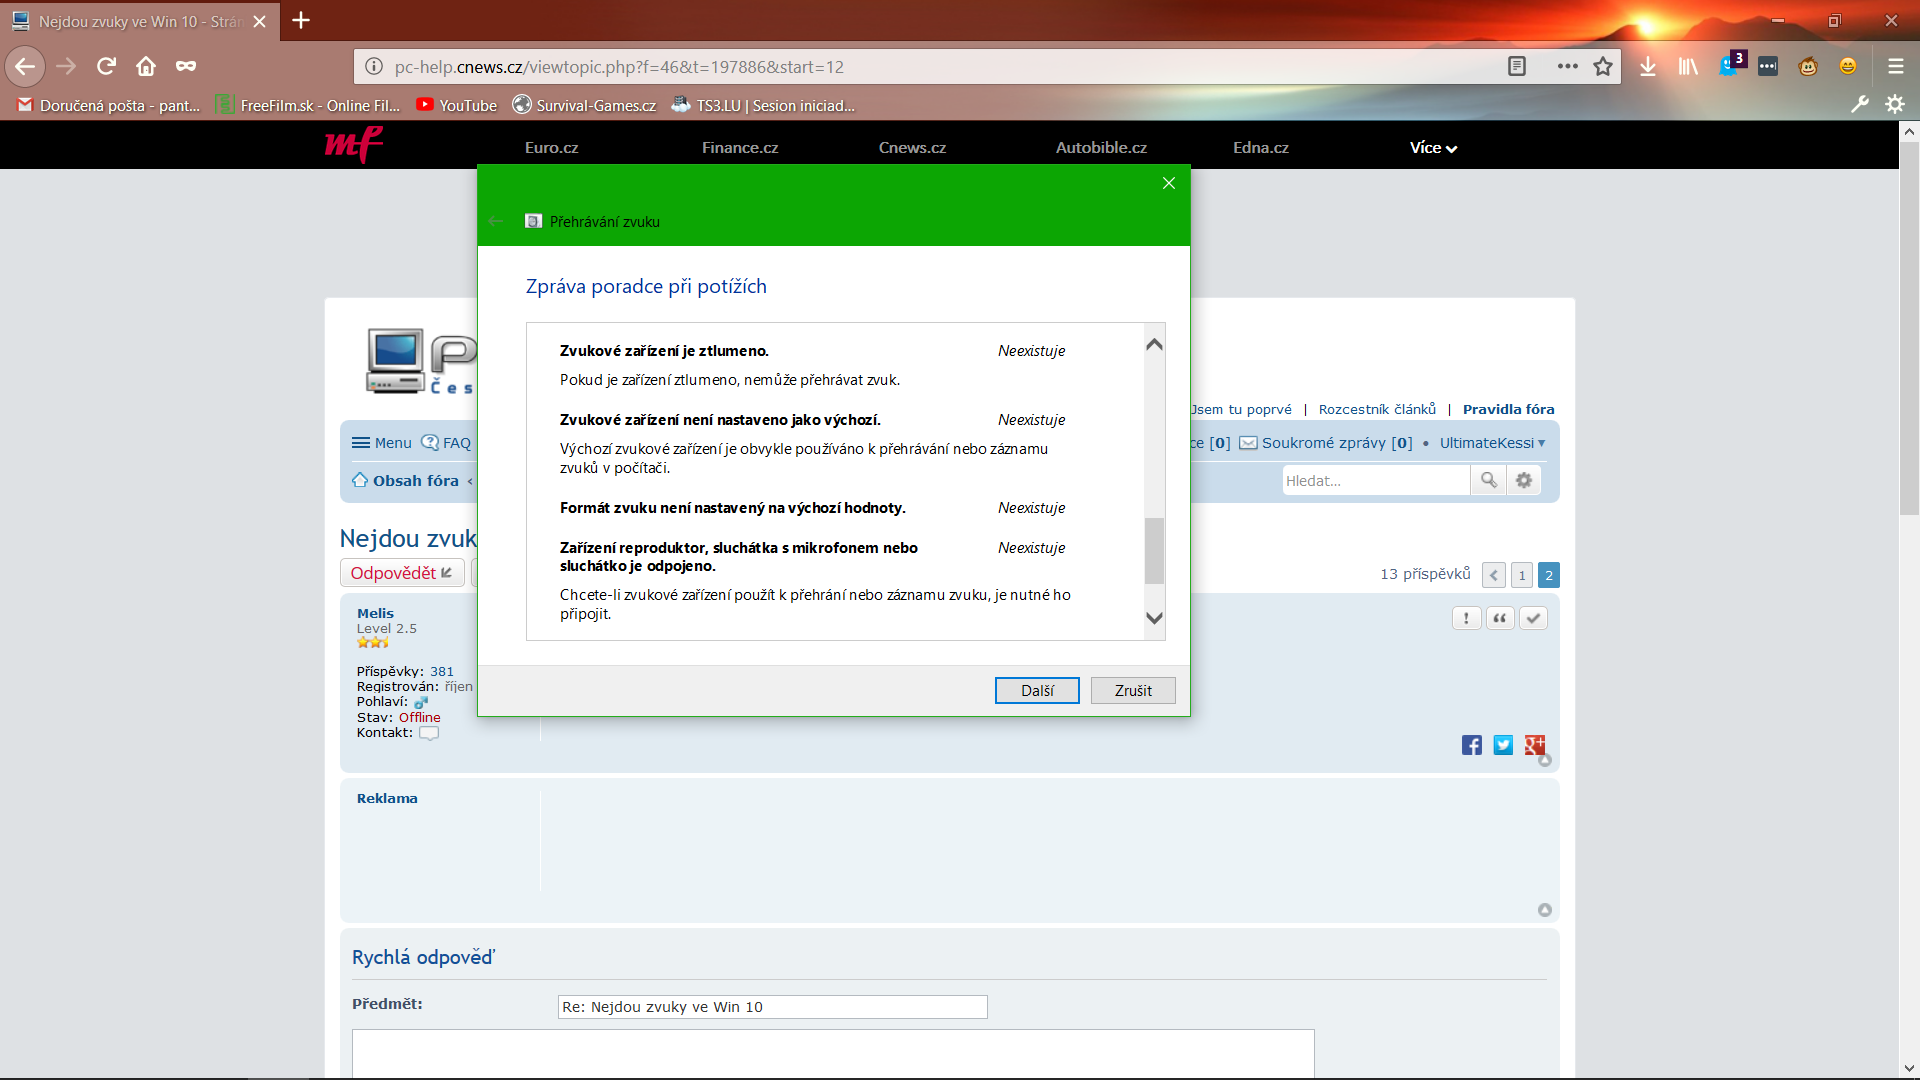Toggle Reader View icon in the address bar
The width and height of the screenshot is (1920, 1080).
[x=1517, y=66]
